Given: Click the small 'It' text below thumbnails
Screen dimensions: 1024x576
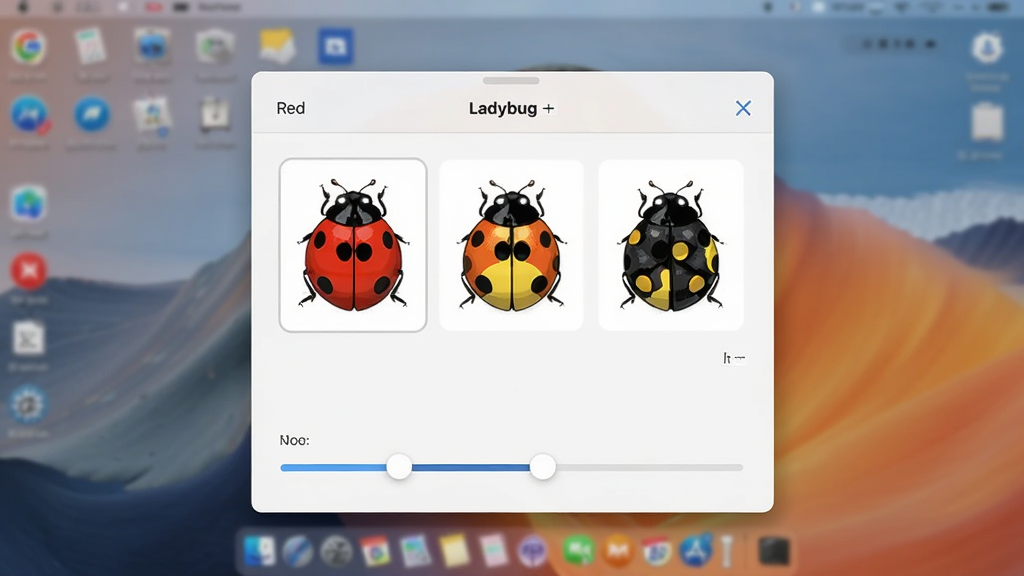Looking at the screenshot, I should (x=734, y=358).
